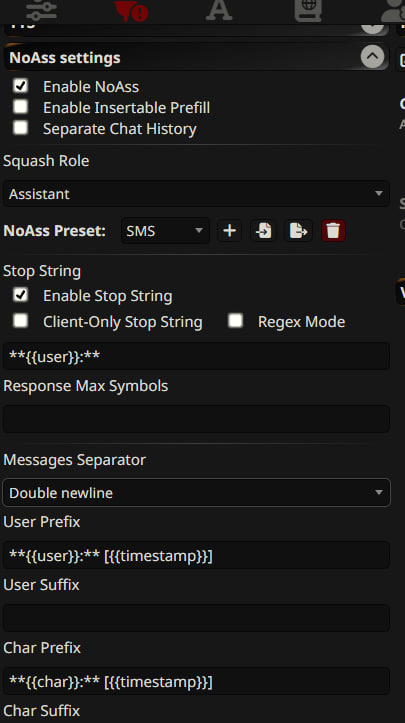
Task: Import a NoAss preset file
Action: tap(264, 231)
